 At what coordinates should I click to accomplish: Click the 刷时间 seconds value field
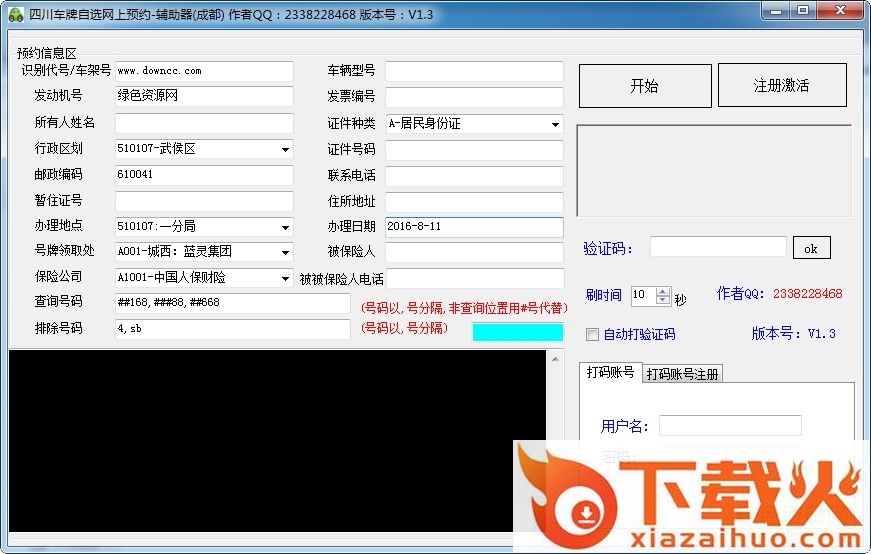(643, 296)
